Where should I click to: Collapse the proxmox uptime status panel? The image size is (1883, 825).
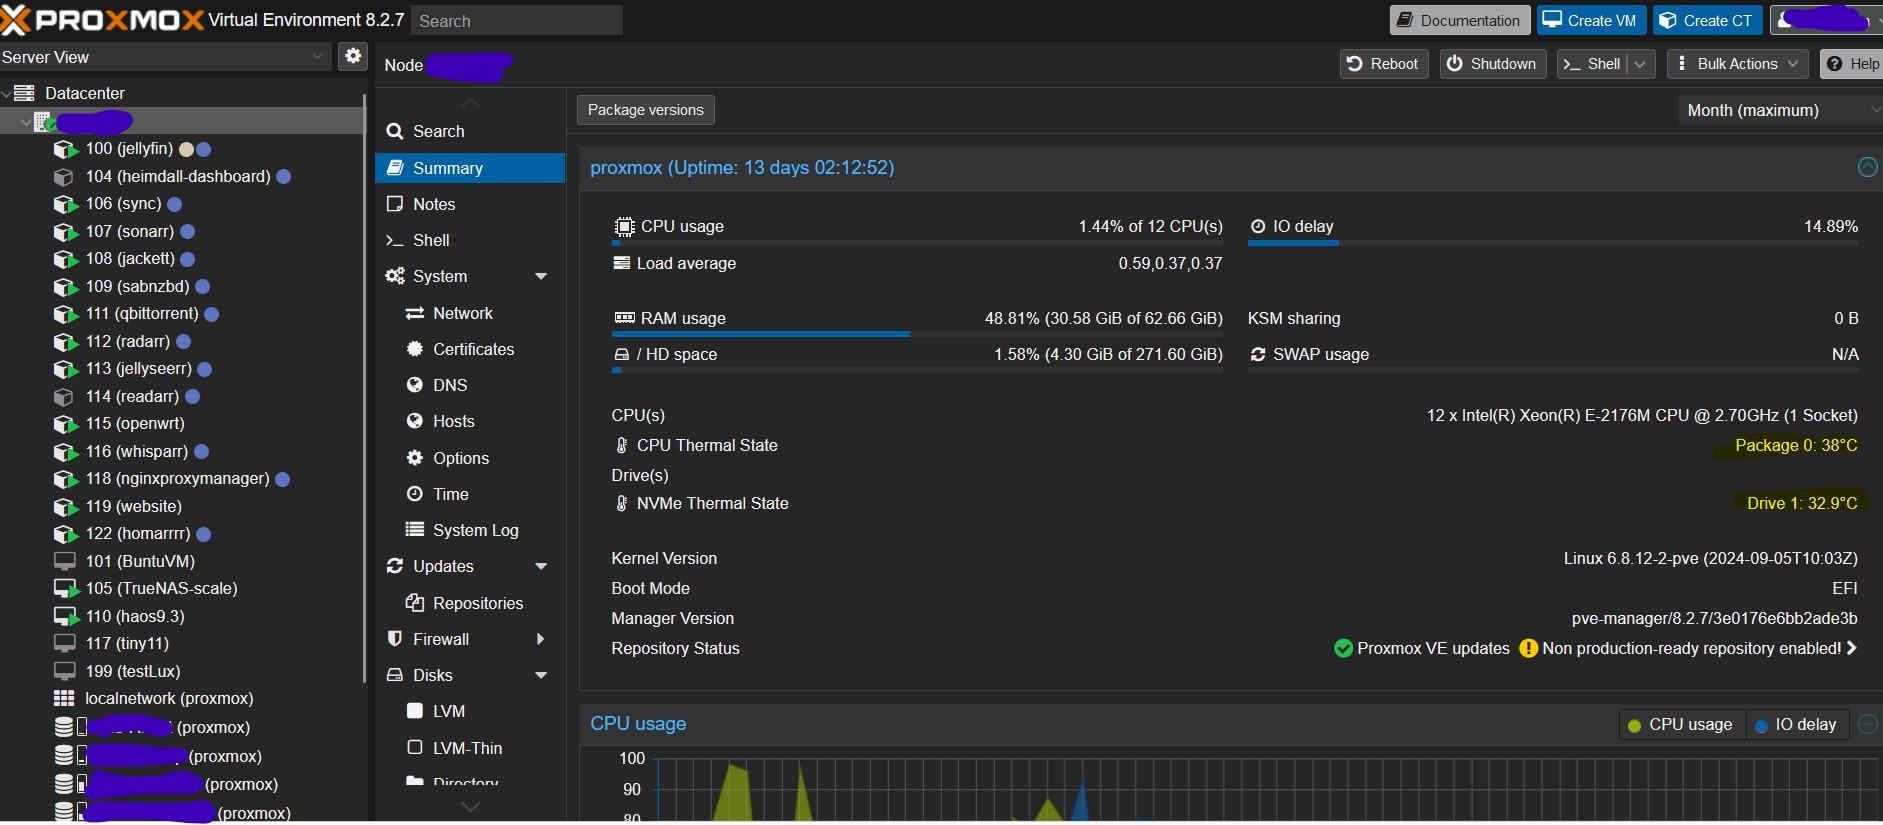pos(1867,167)
